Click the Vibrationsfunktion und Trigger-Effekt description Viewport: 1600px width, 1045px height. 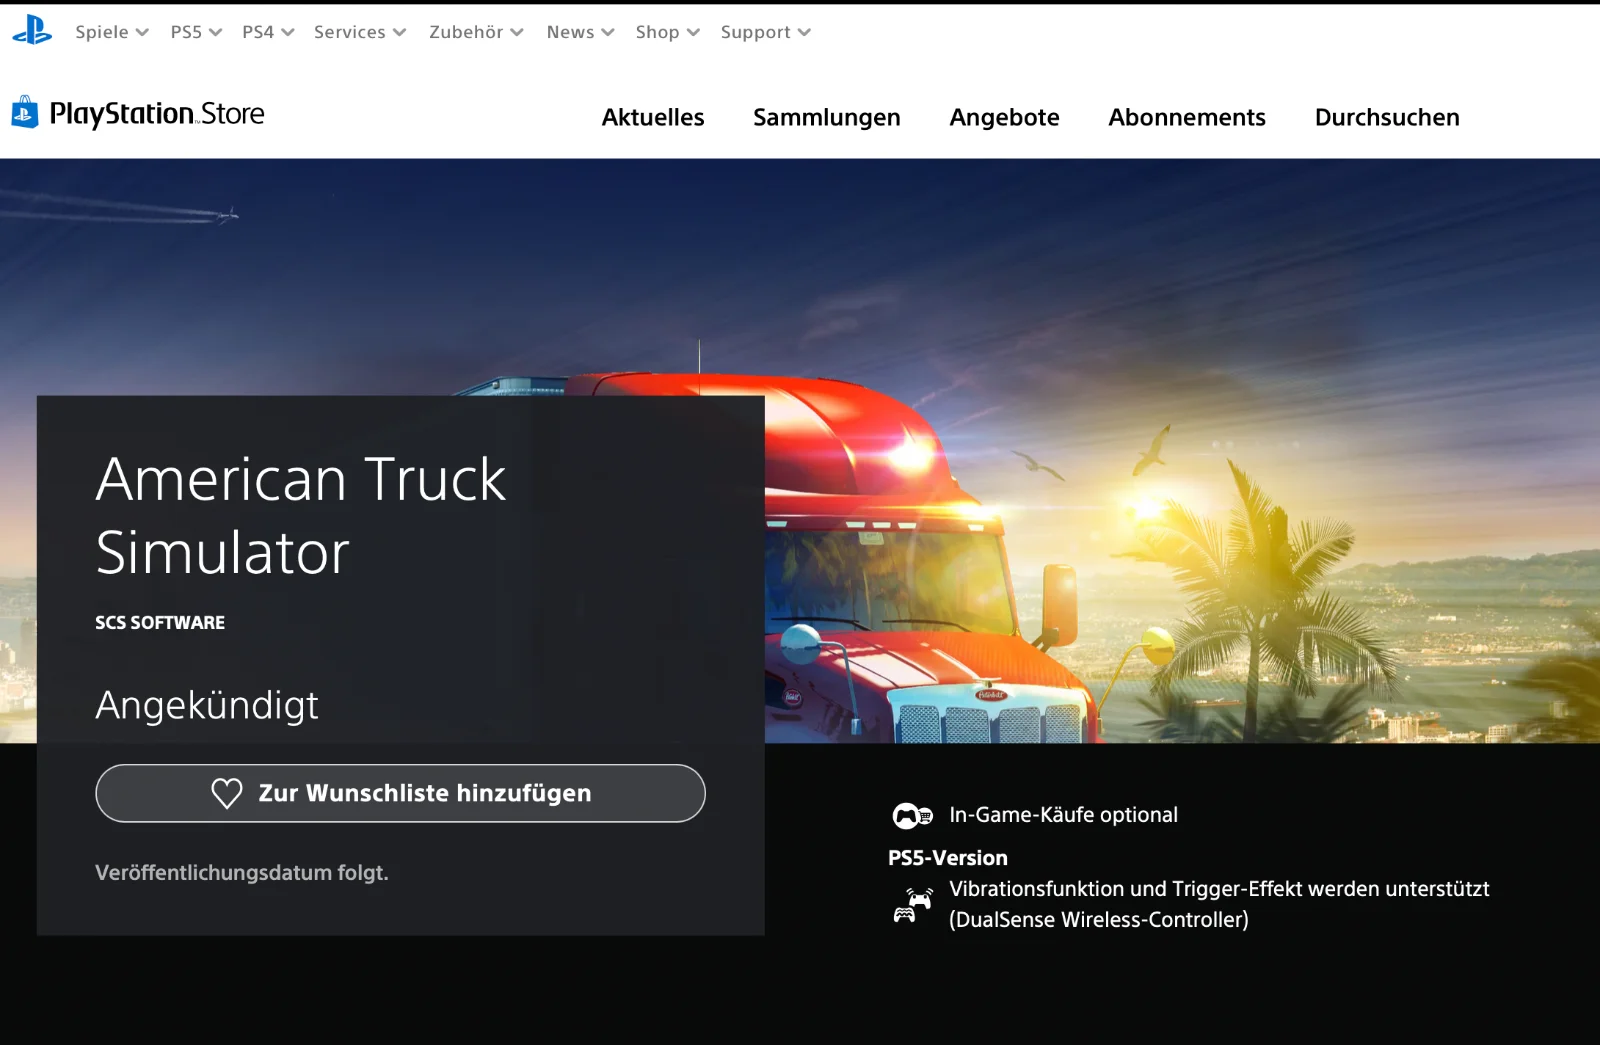click(x=1219, y=904)
